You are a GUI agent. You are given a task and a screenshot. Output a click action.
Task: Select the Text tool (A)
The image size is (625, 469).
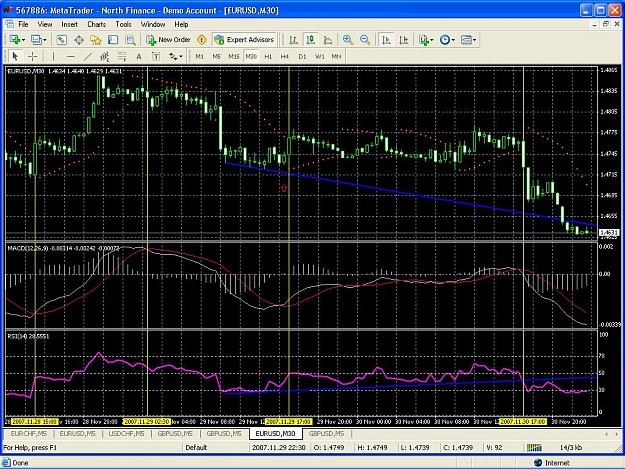click(x=139, y=56)
